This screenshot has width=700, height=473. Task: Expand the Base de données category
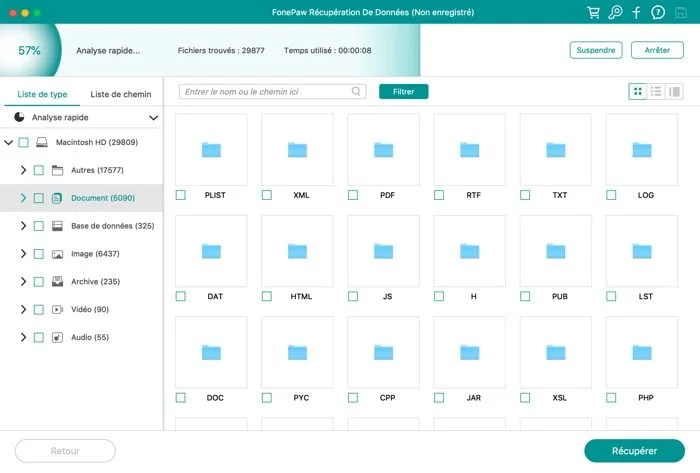click(23, 226)
